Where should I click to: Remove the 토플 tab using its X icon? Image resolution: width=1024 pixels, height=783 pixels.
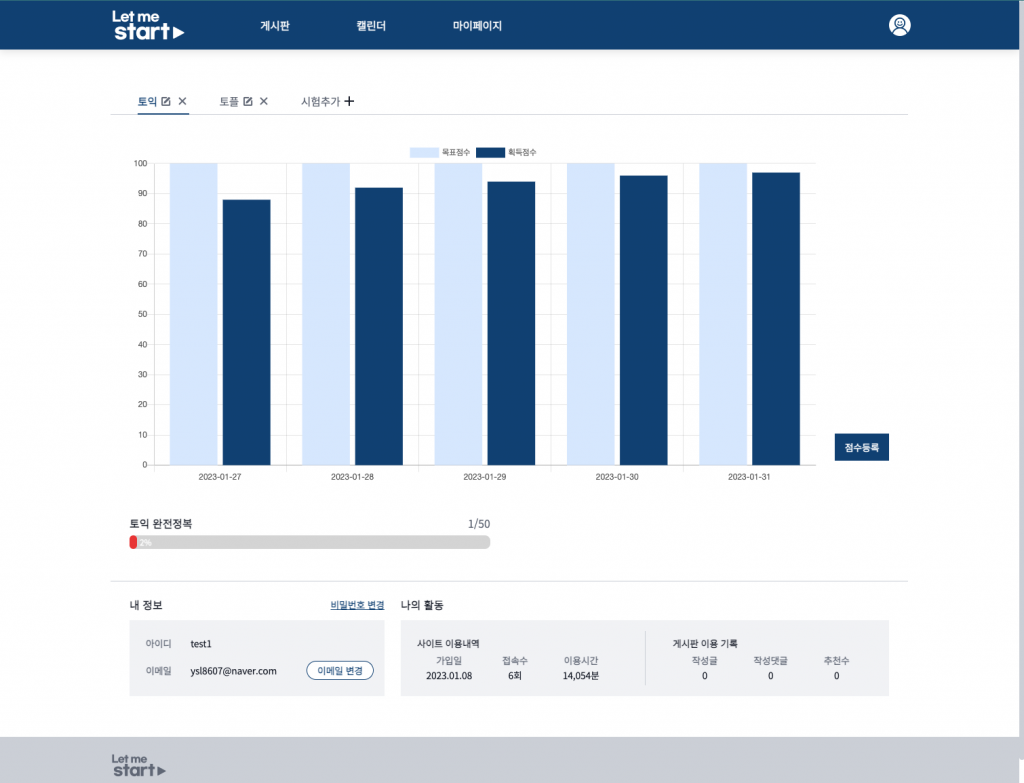pos(264,102)
